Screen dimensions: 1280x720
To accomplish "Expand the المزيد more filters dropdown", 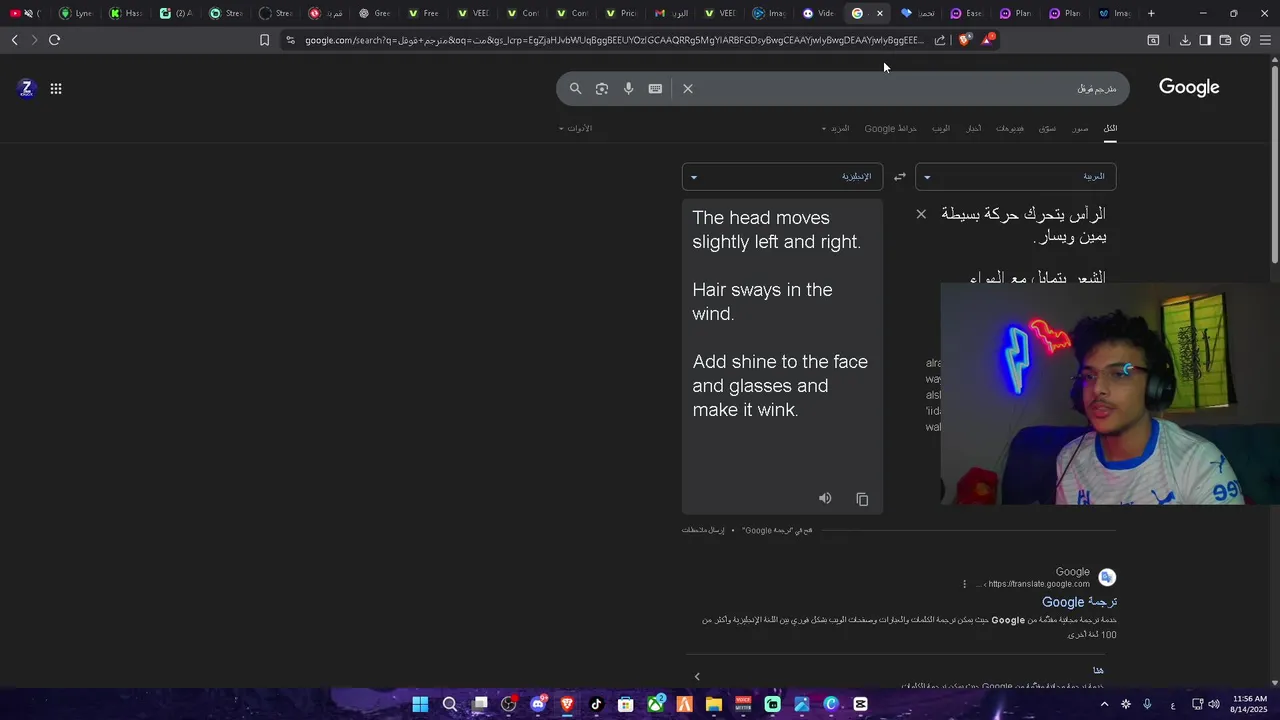I will [x=836, y=128].
